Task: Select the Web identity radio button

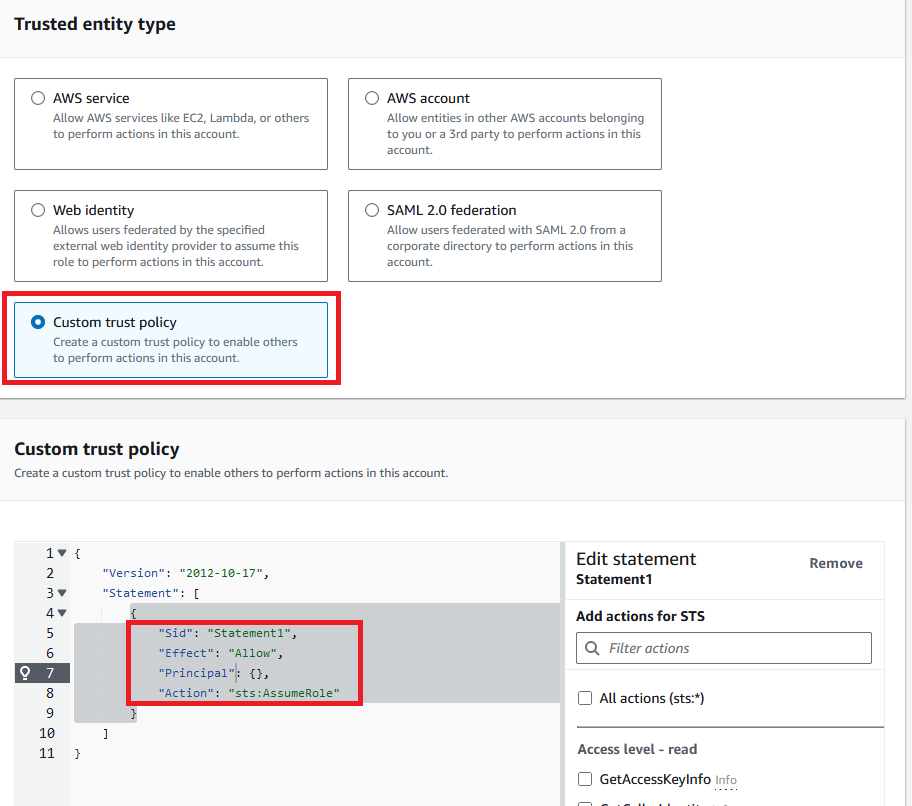Action: click(38, 210)
